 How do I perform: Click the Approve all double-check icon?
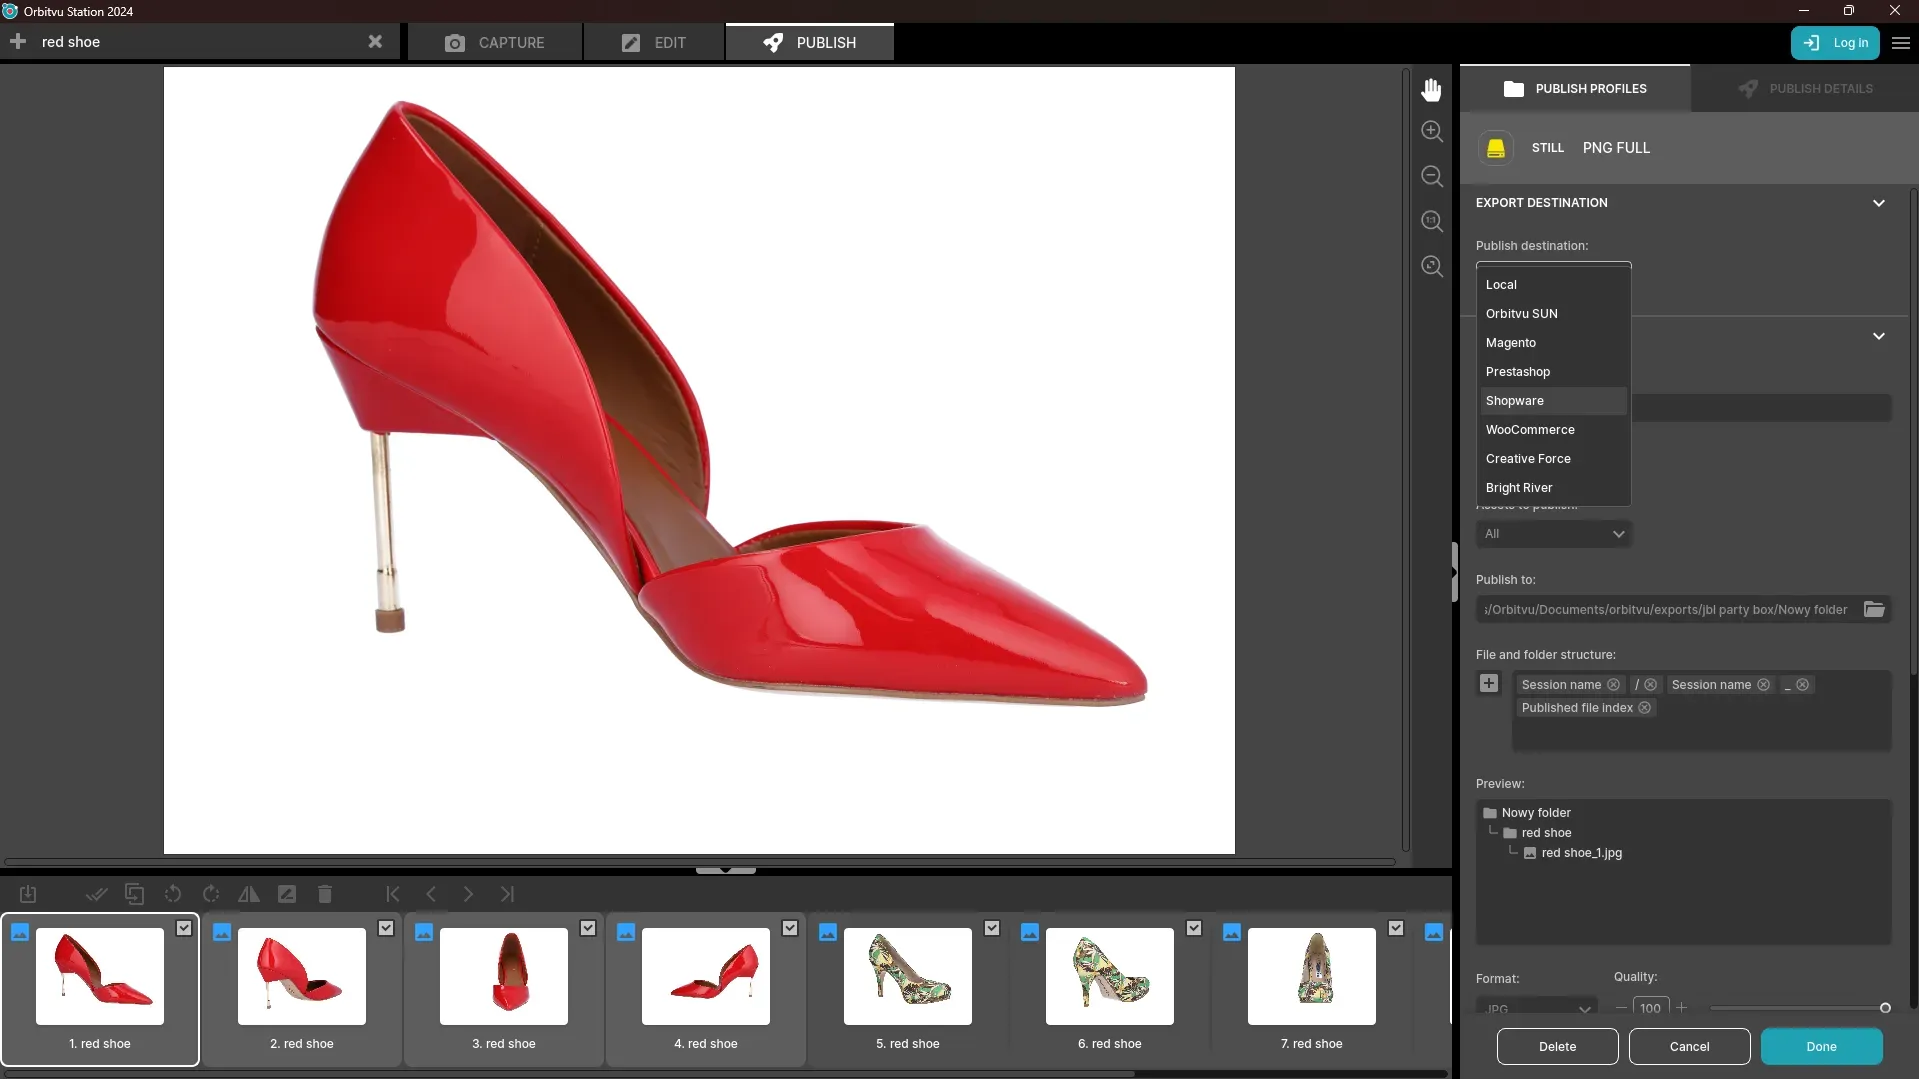click(x=96, y=894)
